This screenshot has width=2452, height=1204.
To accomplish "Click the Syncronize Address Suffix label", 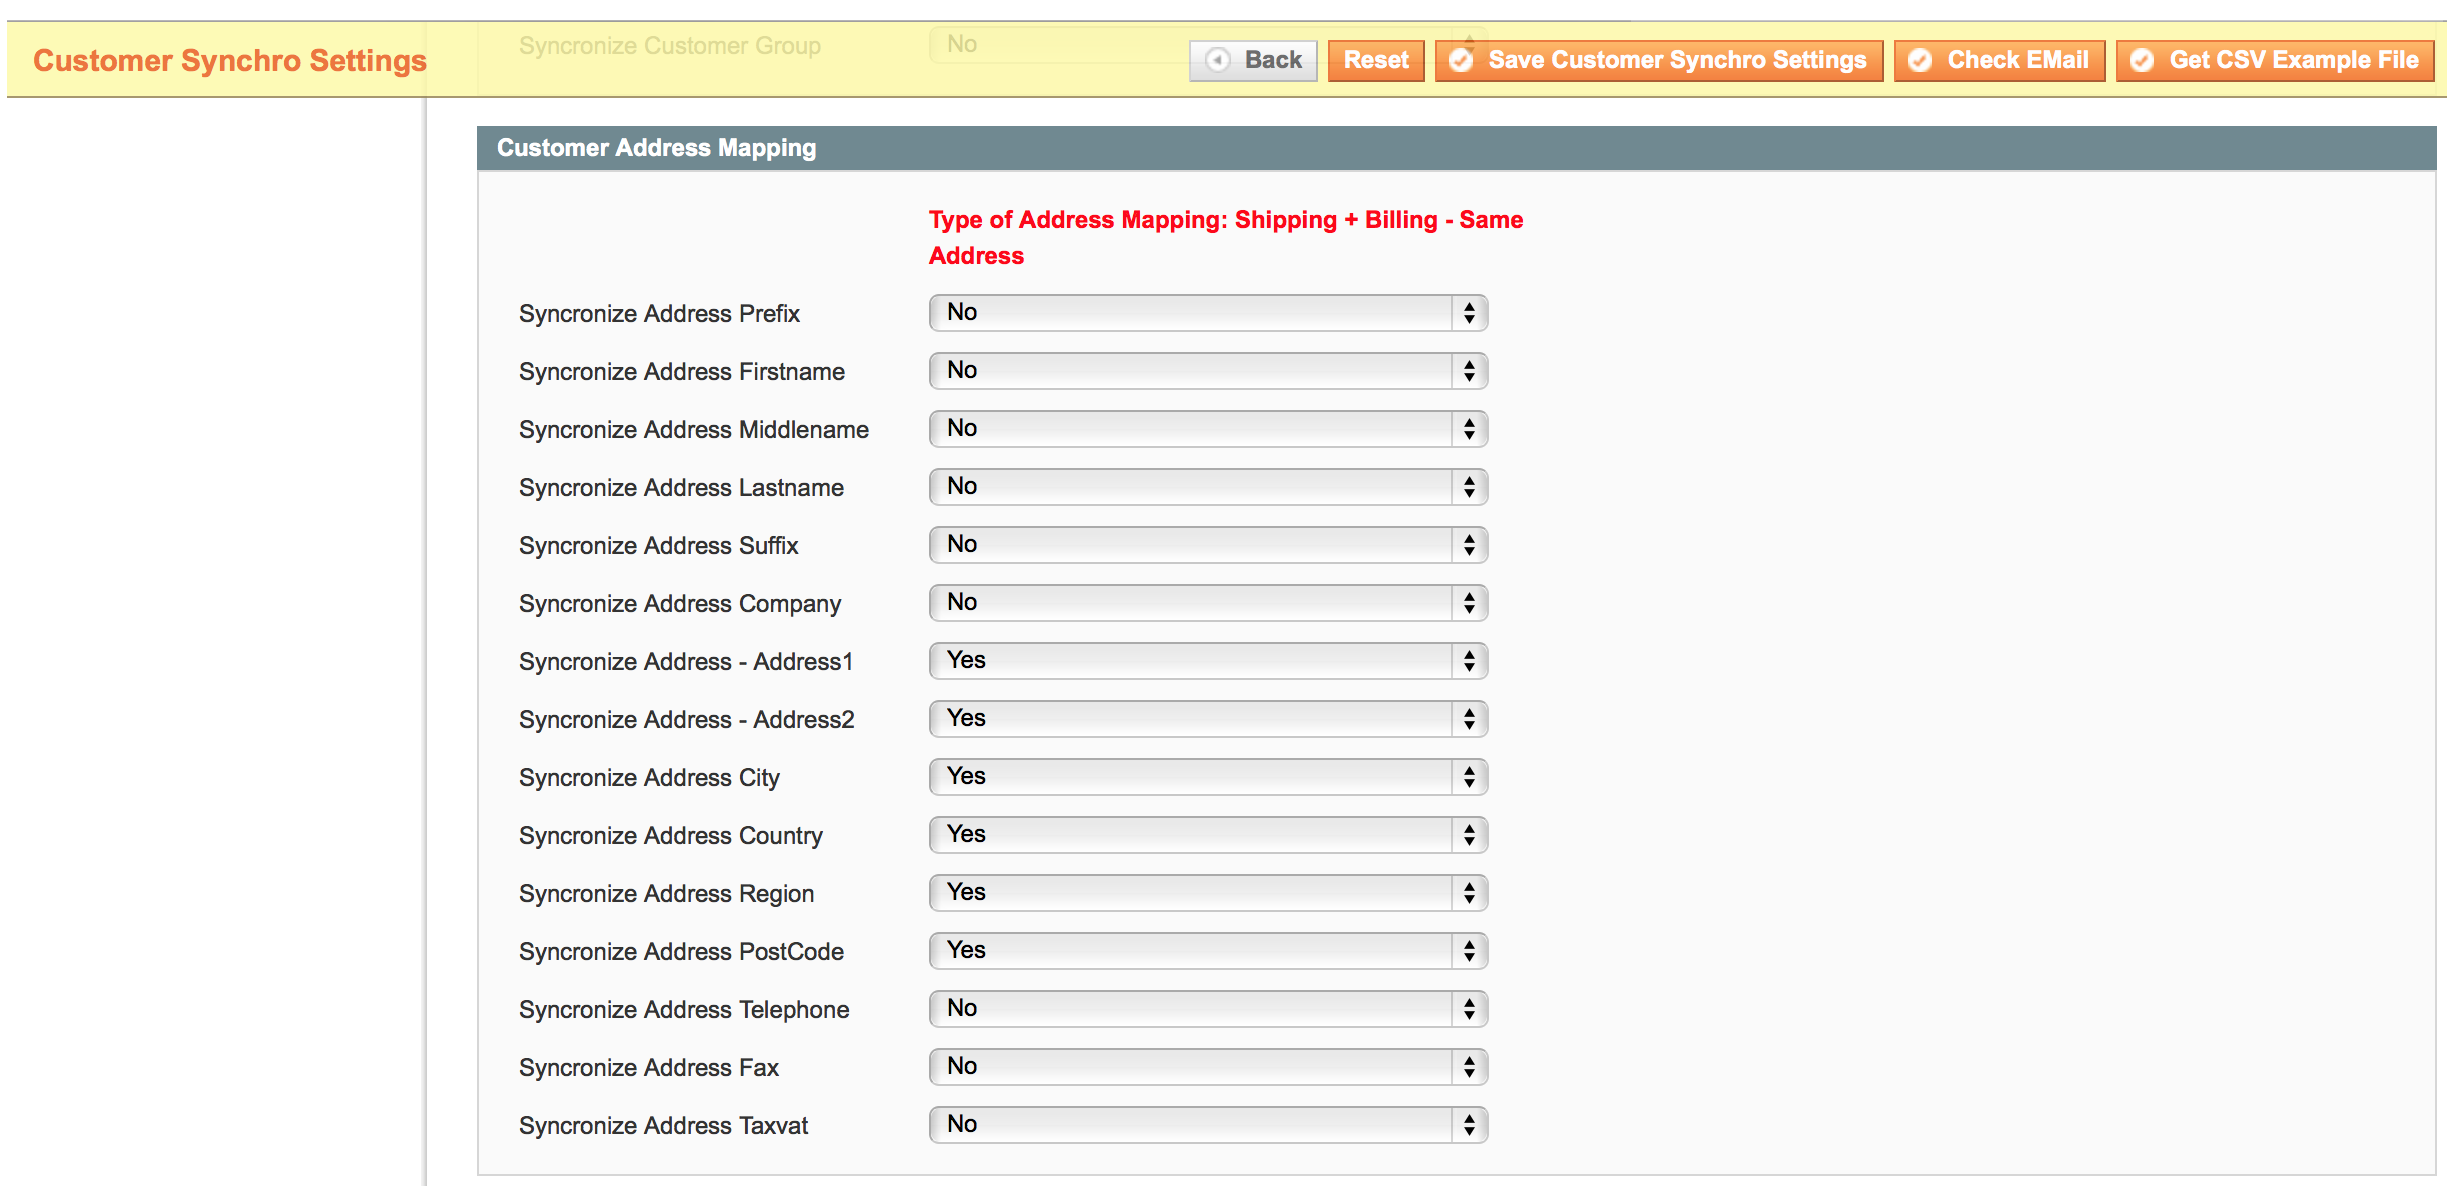I will [x=658, y=546].
